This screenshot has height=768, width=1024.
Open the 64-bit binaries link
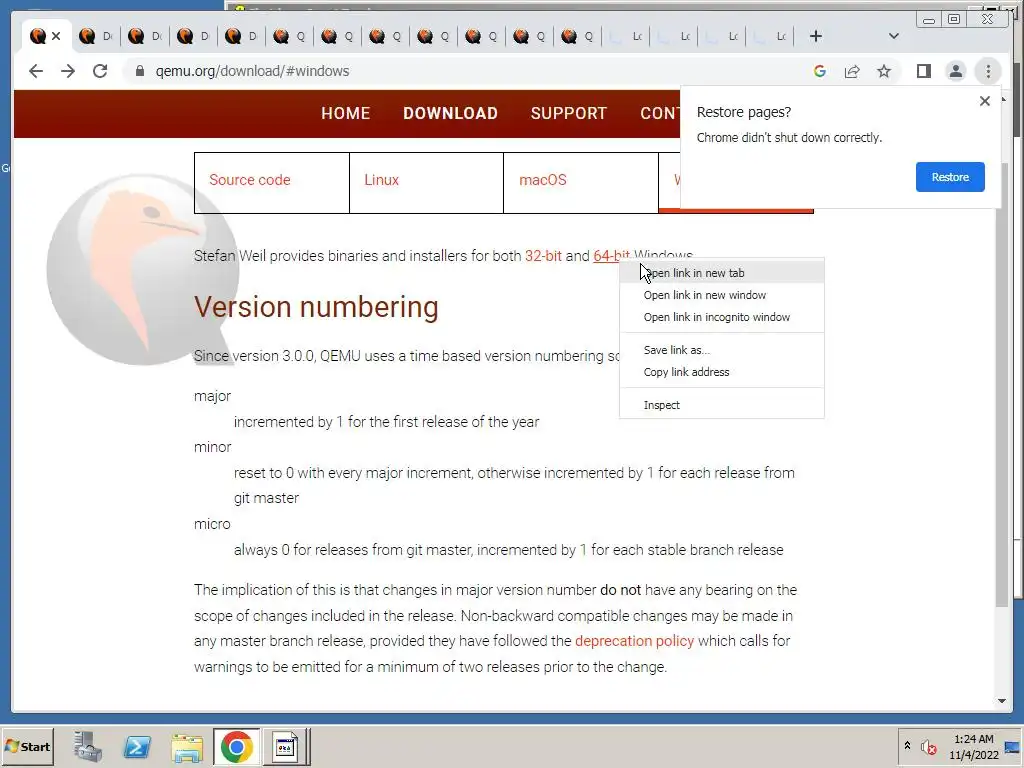click(611, 256)
